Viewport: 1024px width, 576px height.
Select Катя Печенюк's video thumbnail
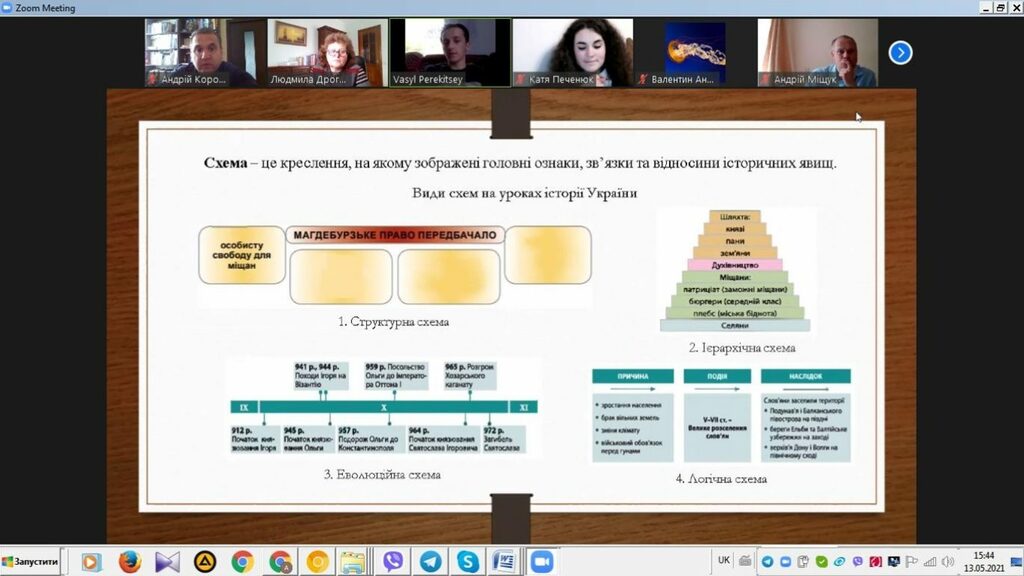coord(572,52)
